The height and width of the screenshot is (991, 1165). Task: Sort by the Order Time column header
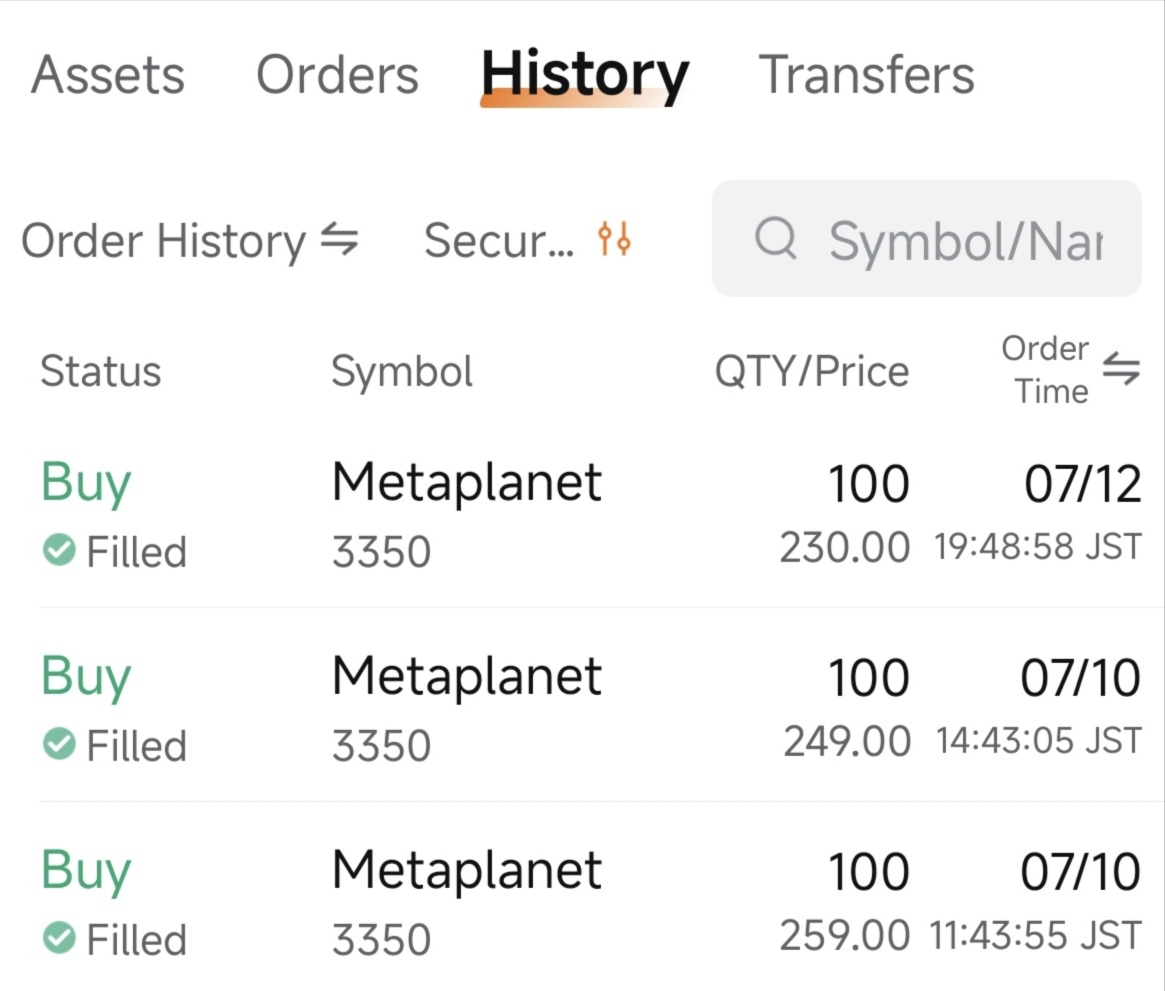tap(1045, 370)
